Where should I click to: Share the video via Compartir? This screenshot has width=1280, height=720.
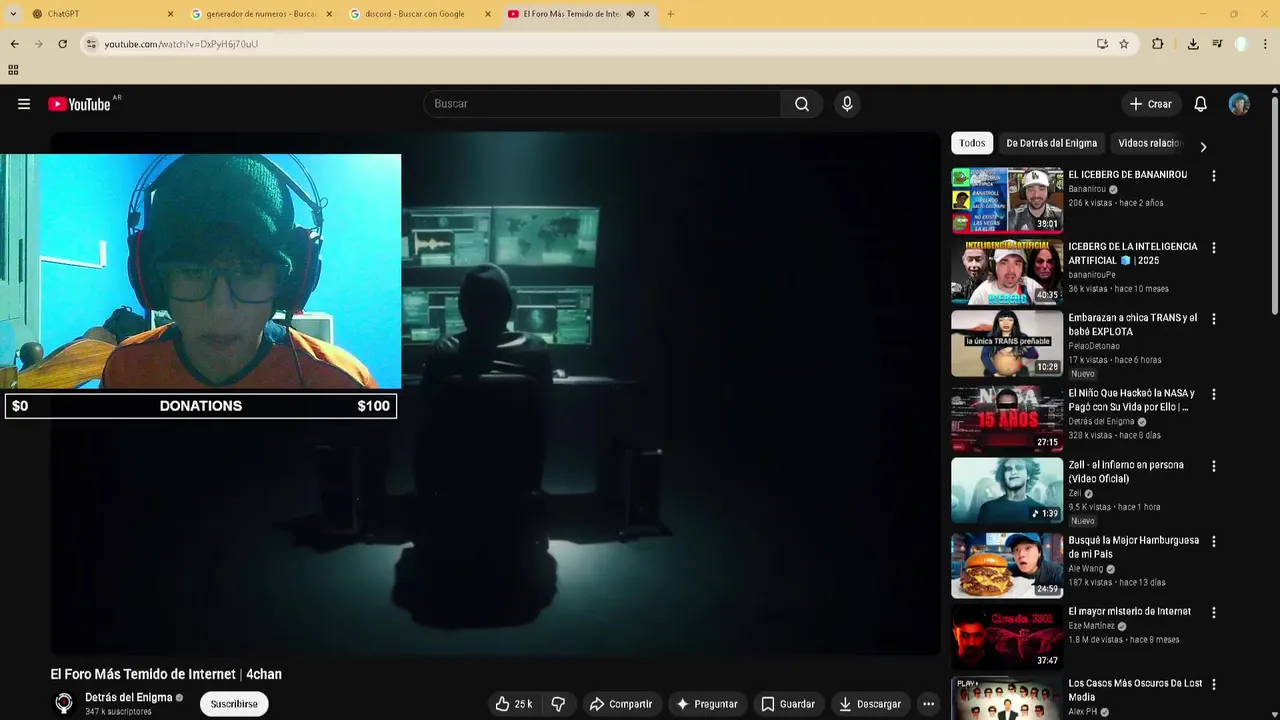click(620, 704)
